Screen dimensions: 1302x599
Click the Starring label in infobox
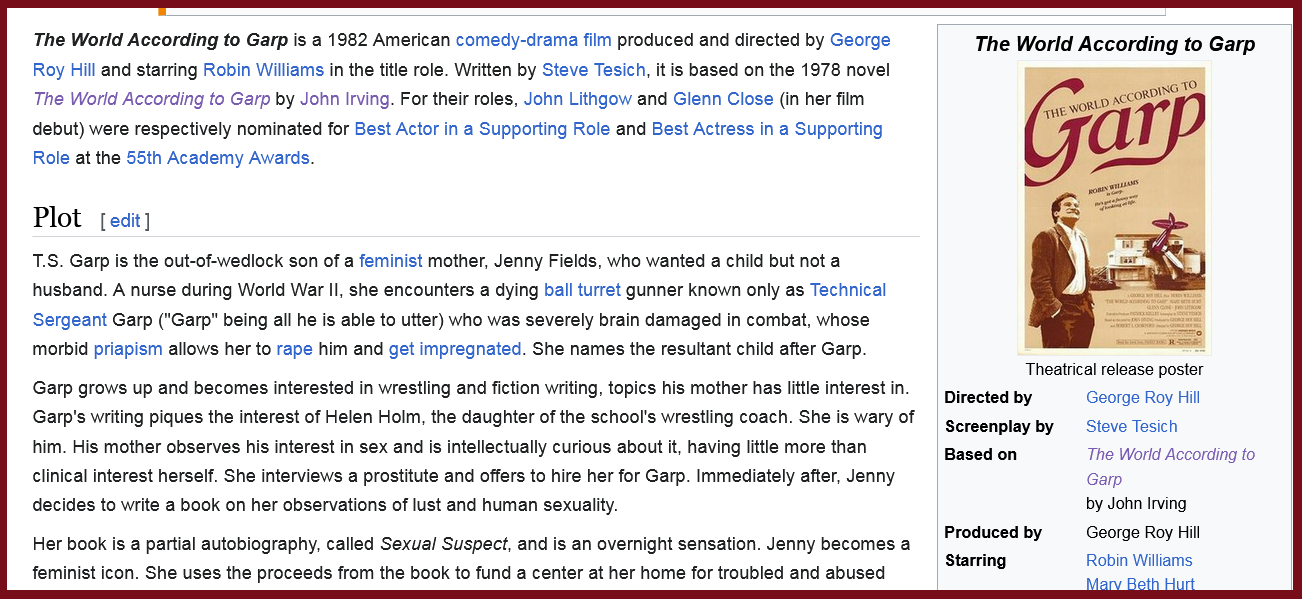coord(975,561)
